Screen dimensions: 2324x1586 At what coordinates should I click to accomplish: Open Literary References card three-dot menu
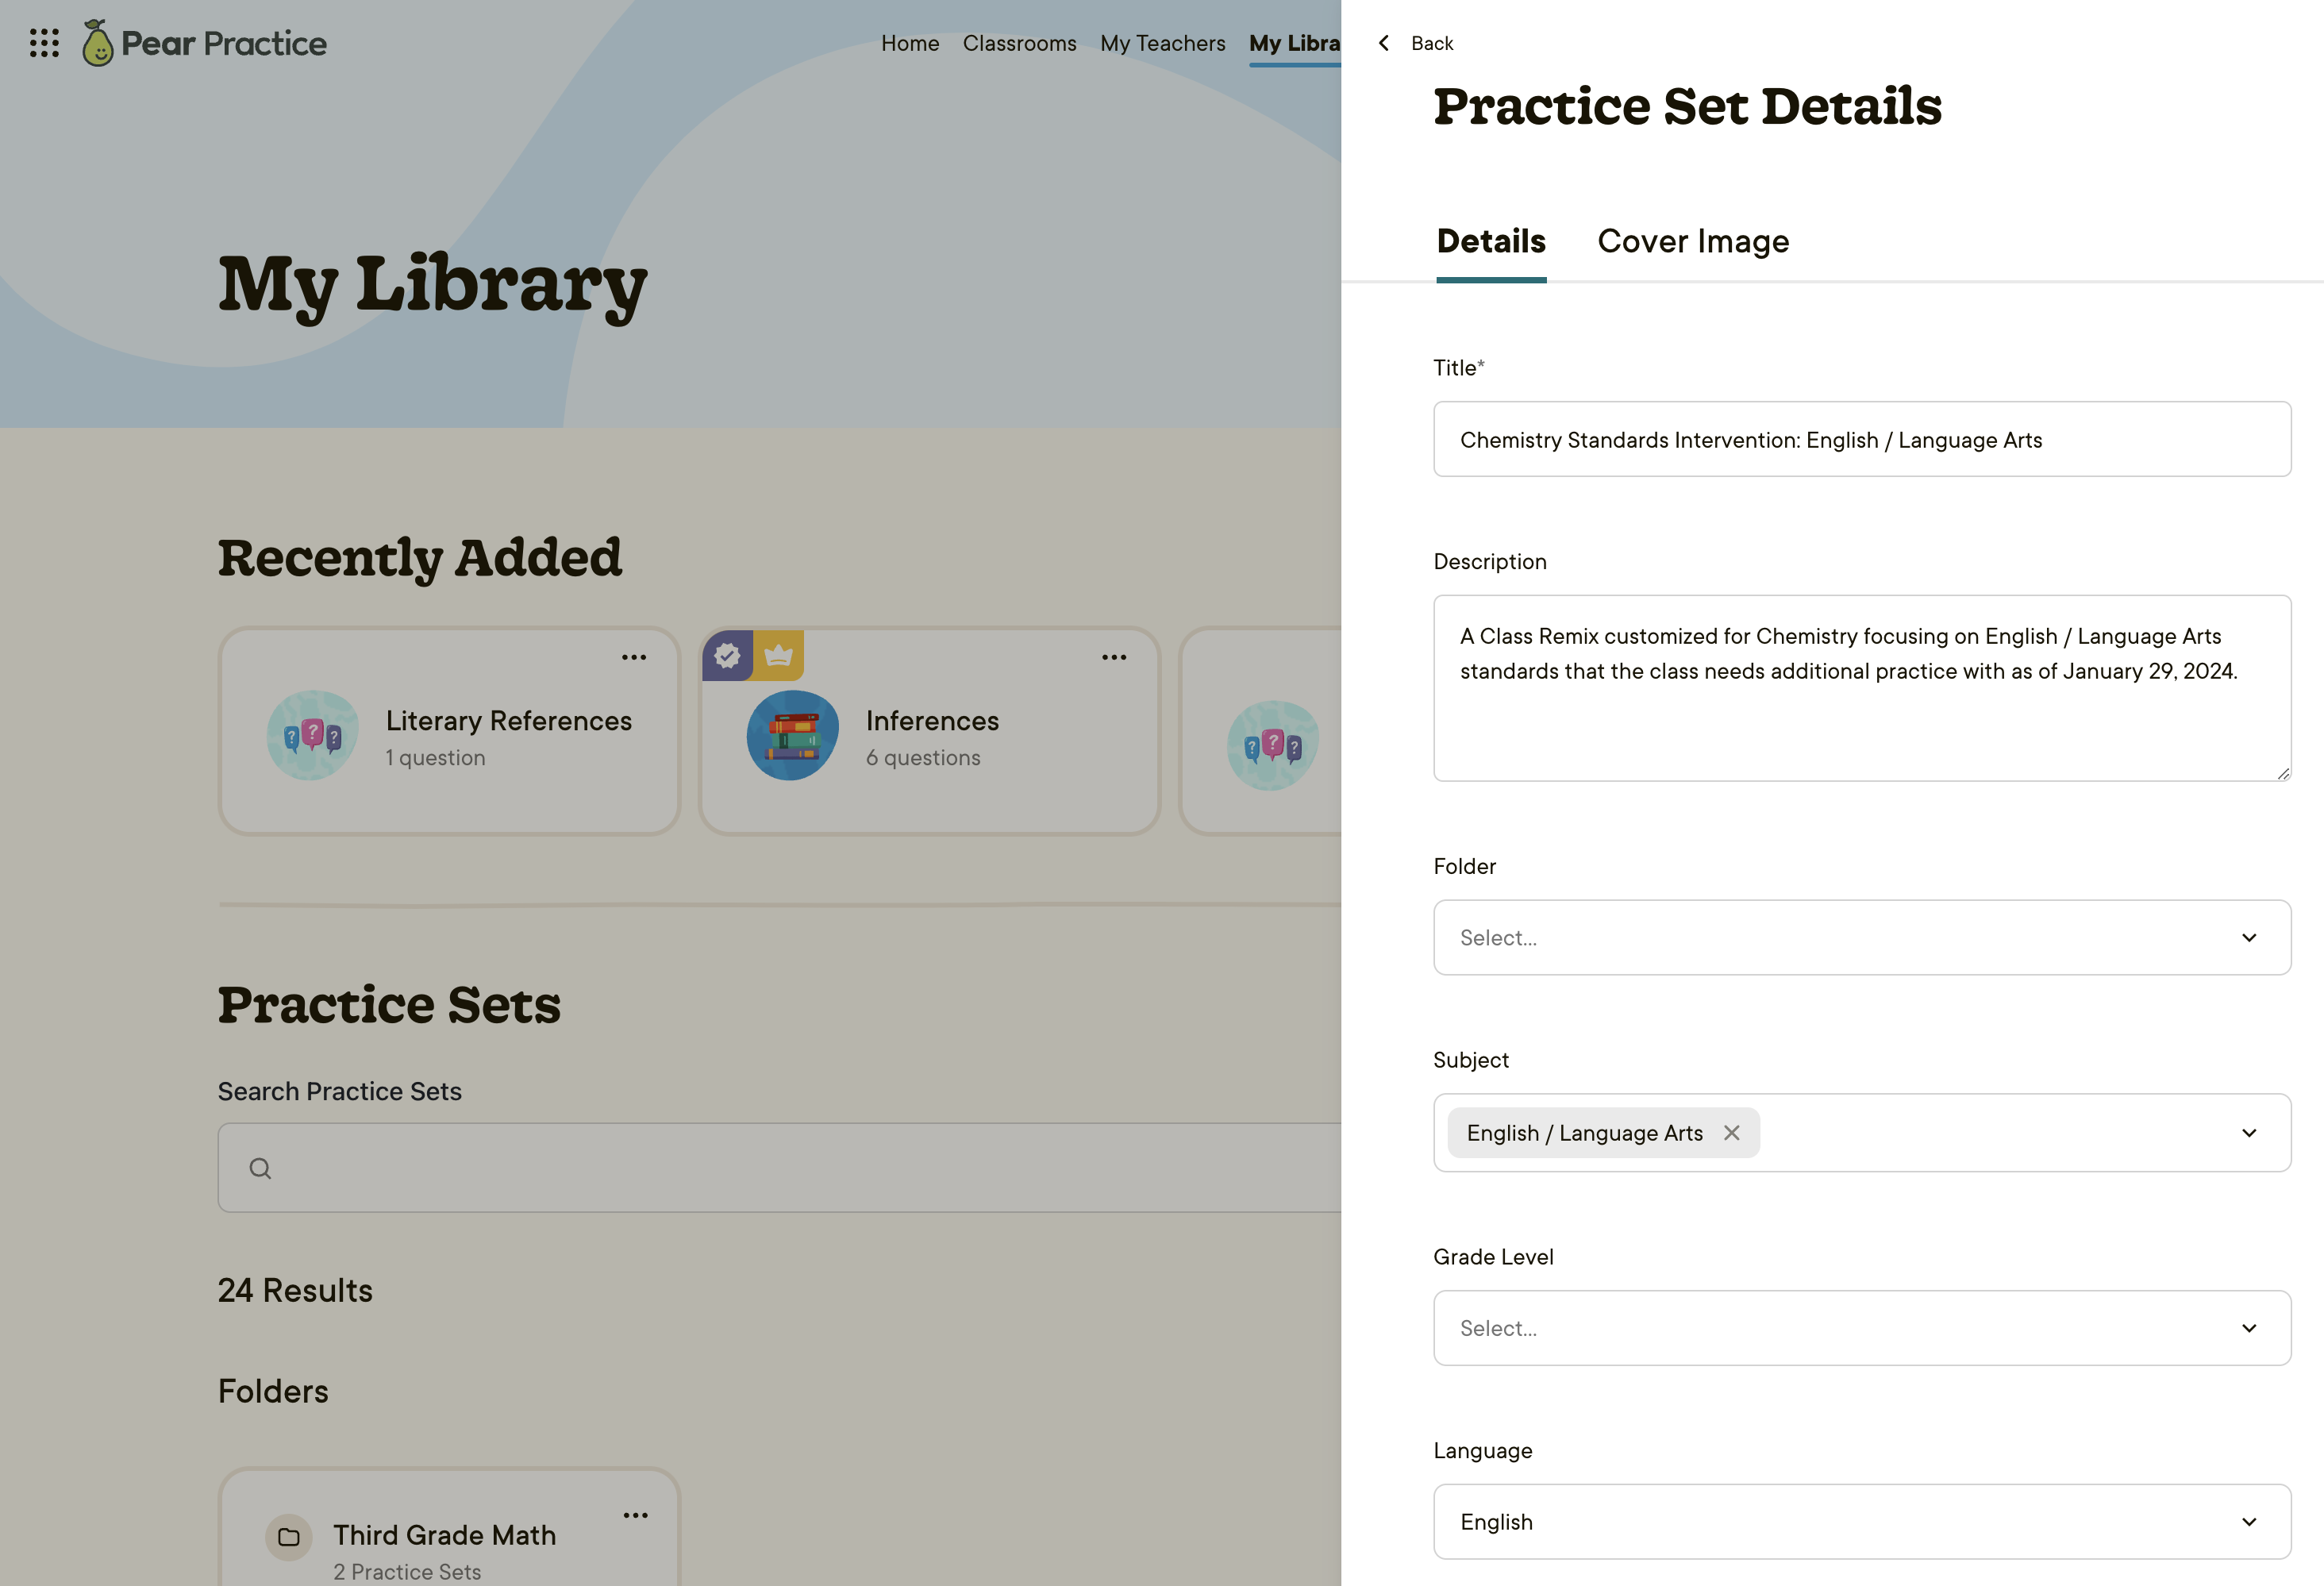coord(634,657)
